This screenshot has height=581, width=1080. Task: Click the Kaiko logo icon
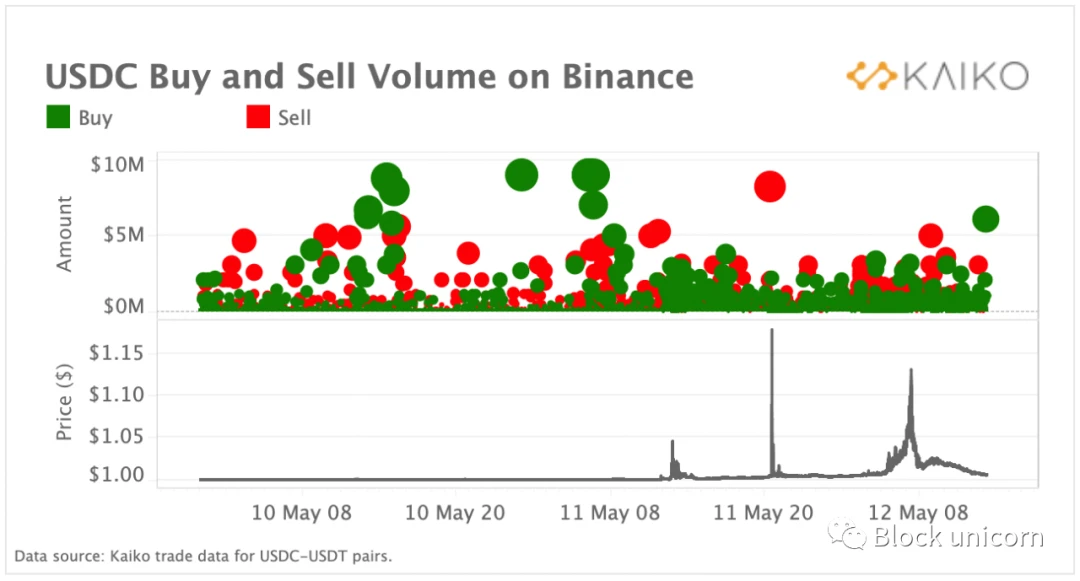point(871,76)
